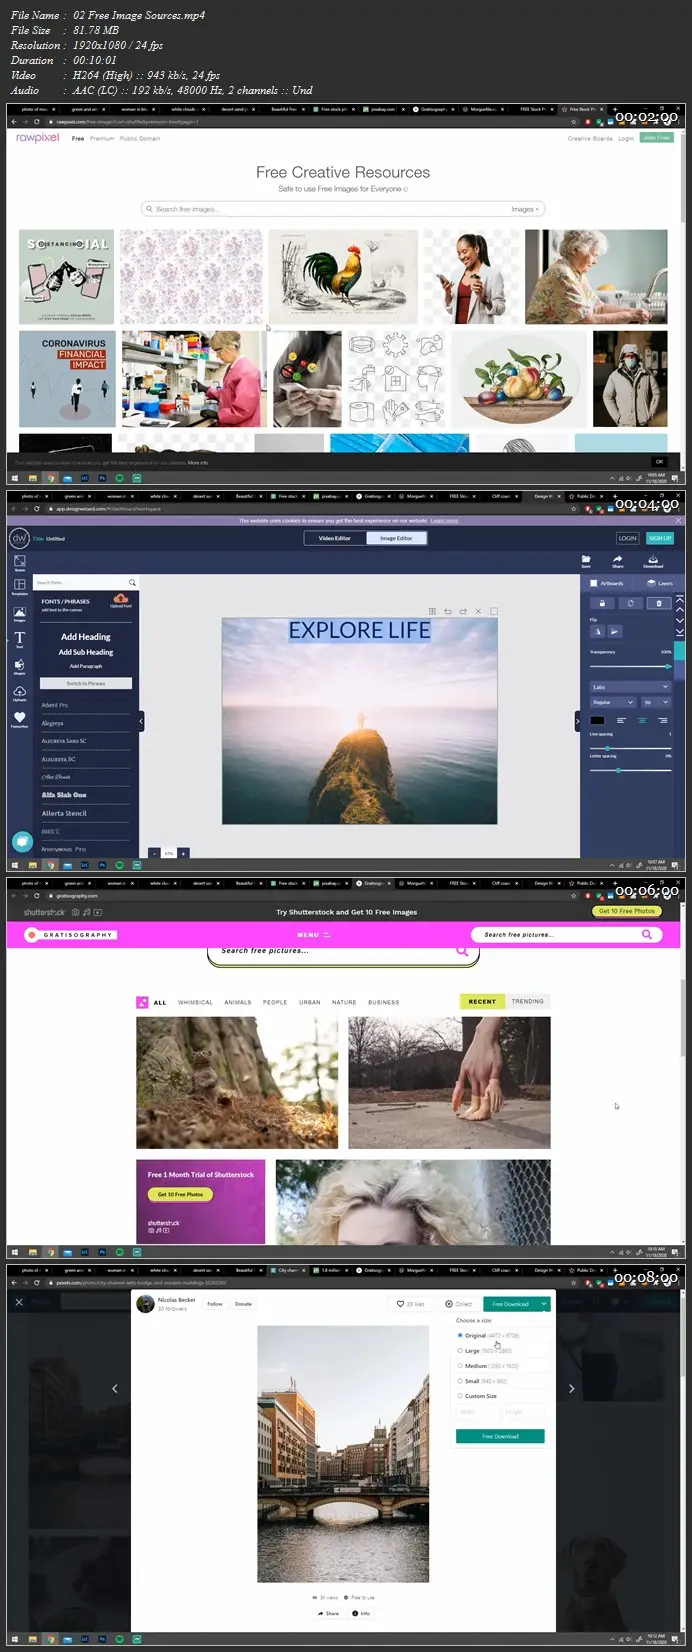
Task: Go to previous photo arrow on Pexels
Action: pos(114,1388)
